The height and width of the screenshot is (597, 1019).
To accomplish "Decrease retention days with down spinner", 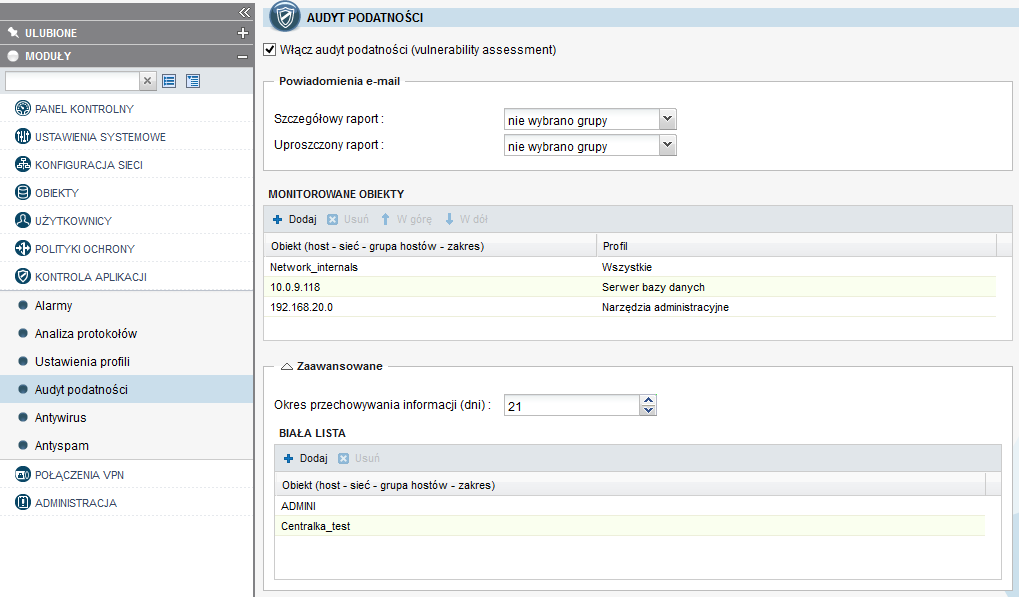I will [648, 411].
